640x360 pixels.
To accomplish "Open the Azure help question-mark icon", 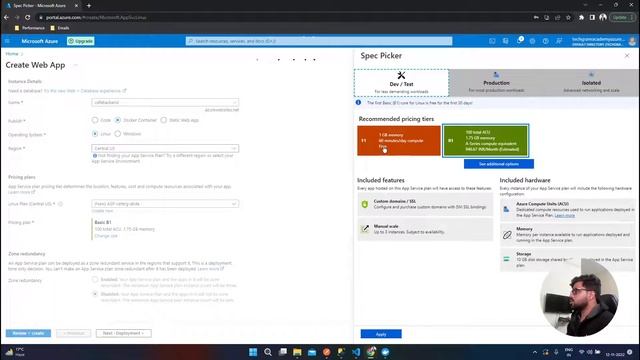I will coord(545,41).
